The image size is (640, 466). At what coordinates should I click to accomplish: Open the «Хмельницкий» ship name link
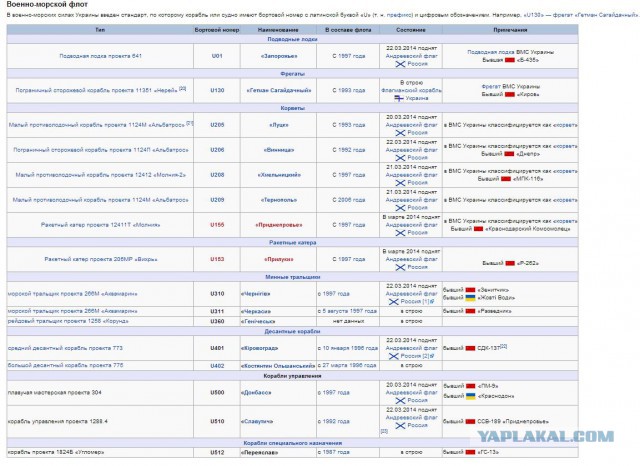coord(279,175)
